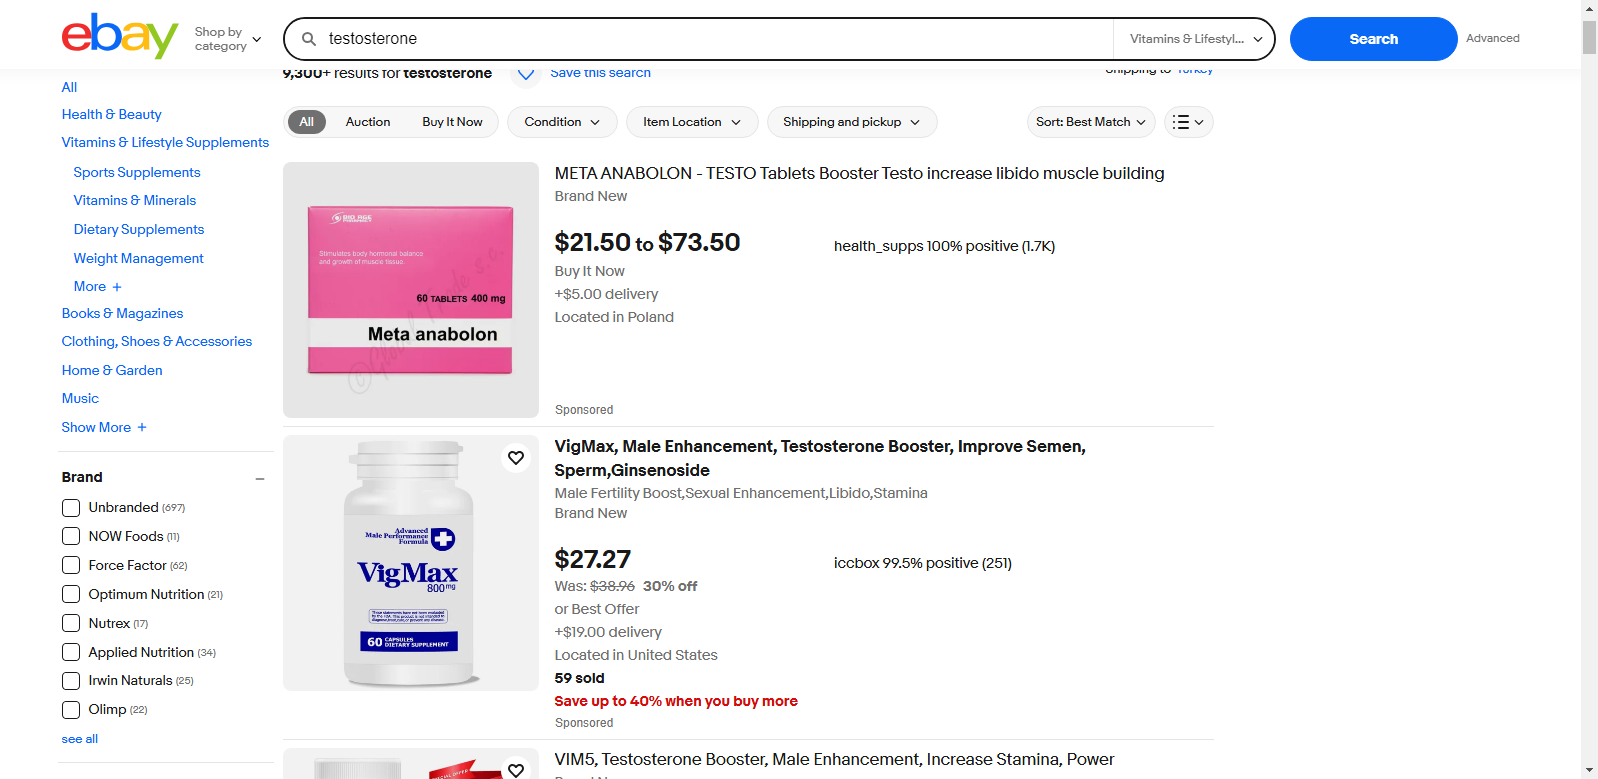Switch to Buy It Now tab
Image resolution: width=1598 pixels, height=779 pixels.
(452, 122)
